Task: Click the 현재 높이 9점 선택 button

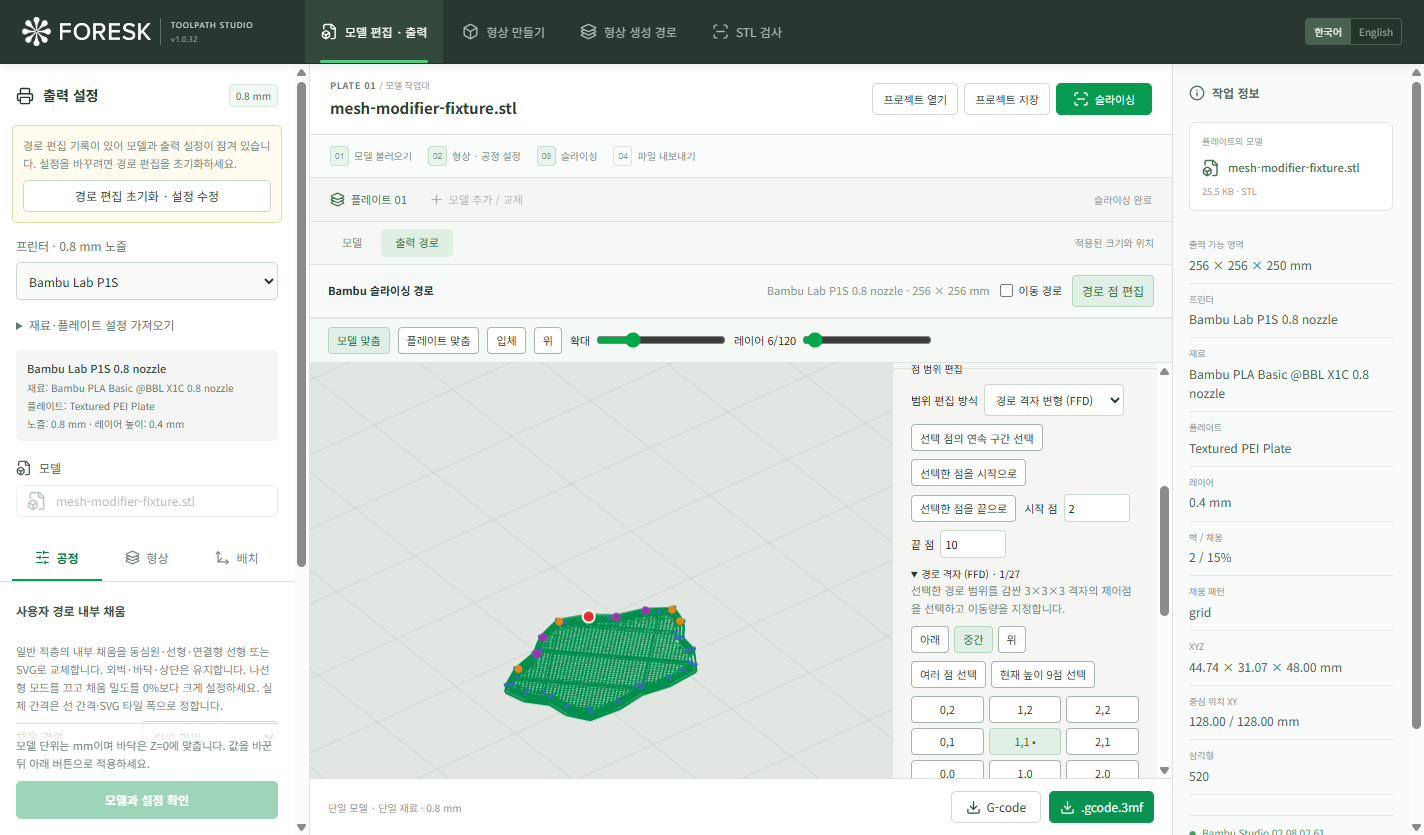Action: tap(1043, 674)
